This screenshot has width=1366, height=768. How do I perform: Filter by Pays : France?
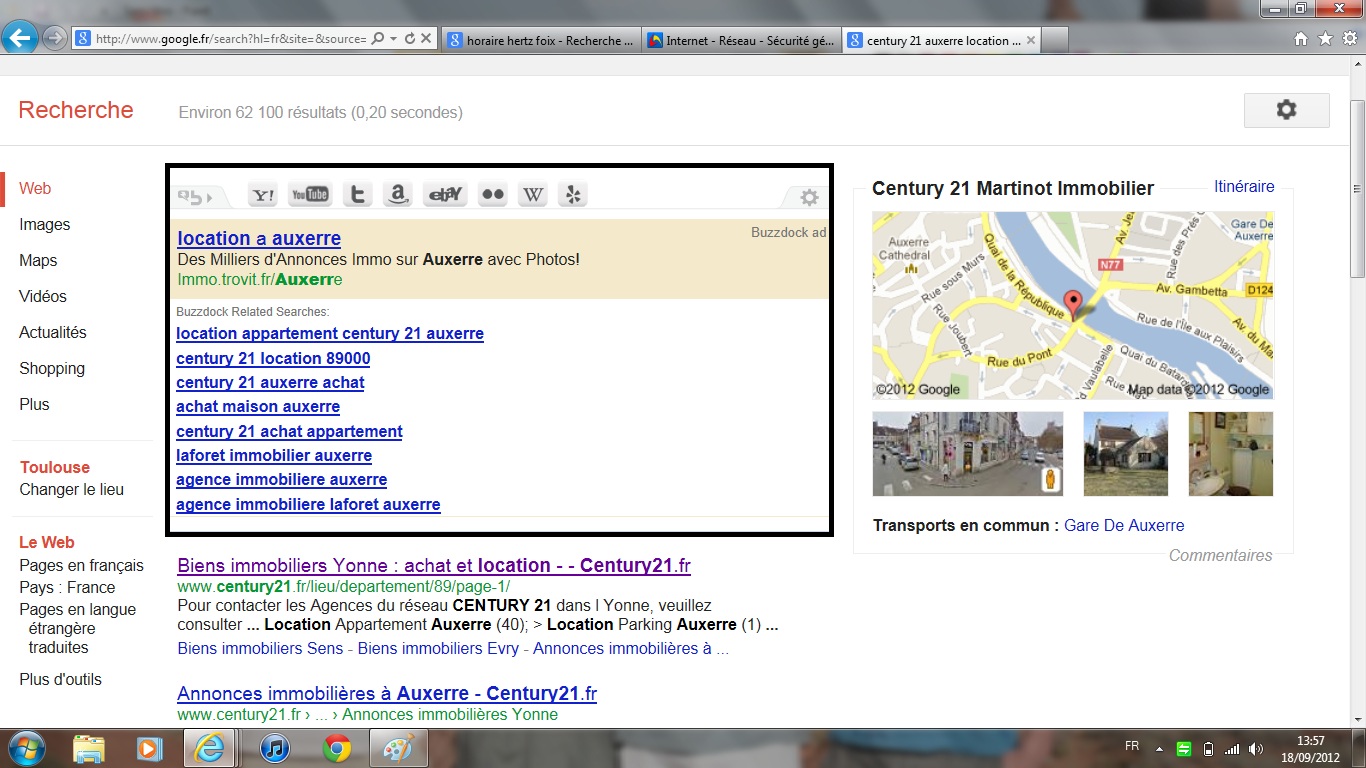click(x=67, y=587)
